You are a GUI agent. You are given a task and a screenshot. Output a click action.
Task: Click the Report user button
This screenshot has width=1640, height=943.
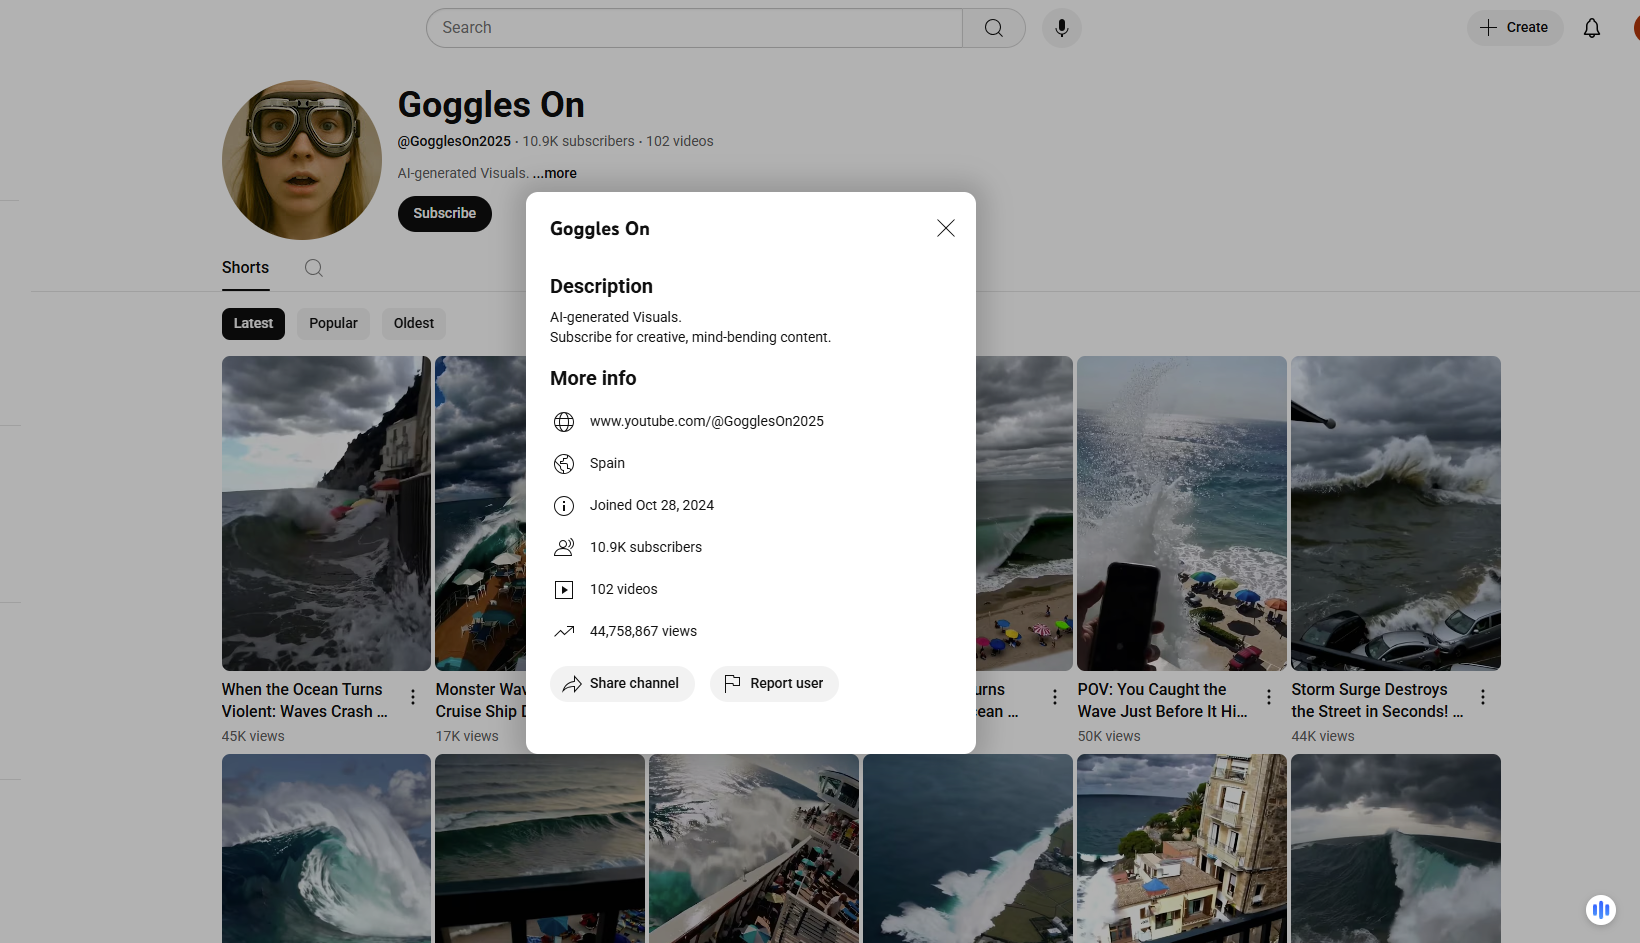(x=774, y=684)
